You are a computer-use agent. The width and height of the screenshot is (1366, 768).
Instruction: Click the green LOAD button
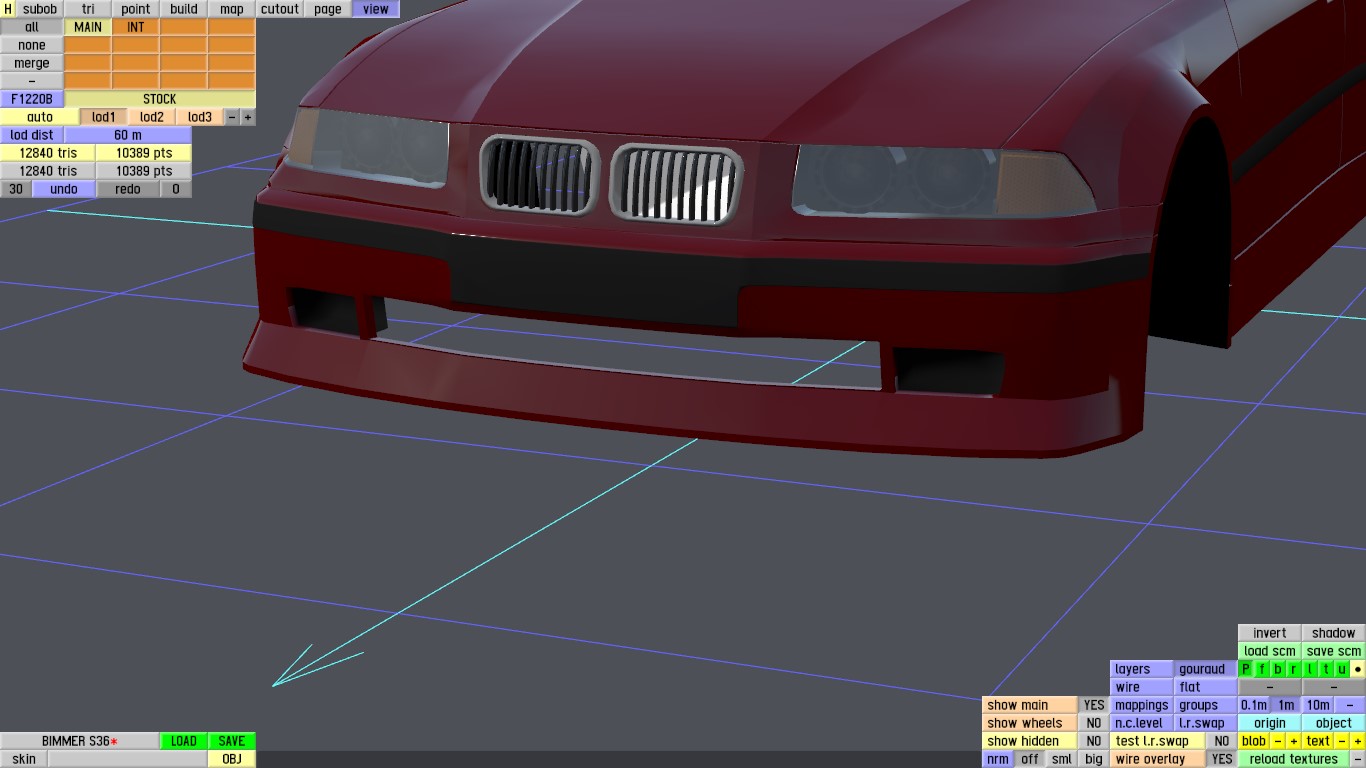click(x=184, y=741)
